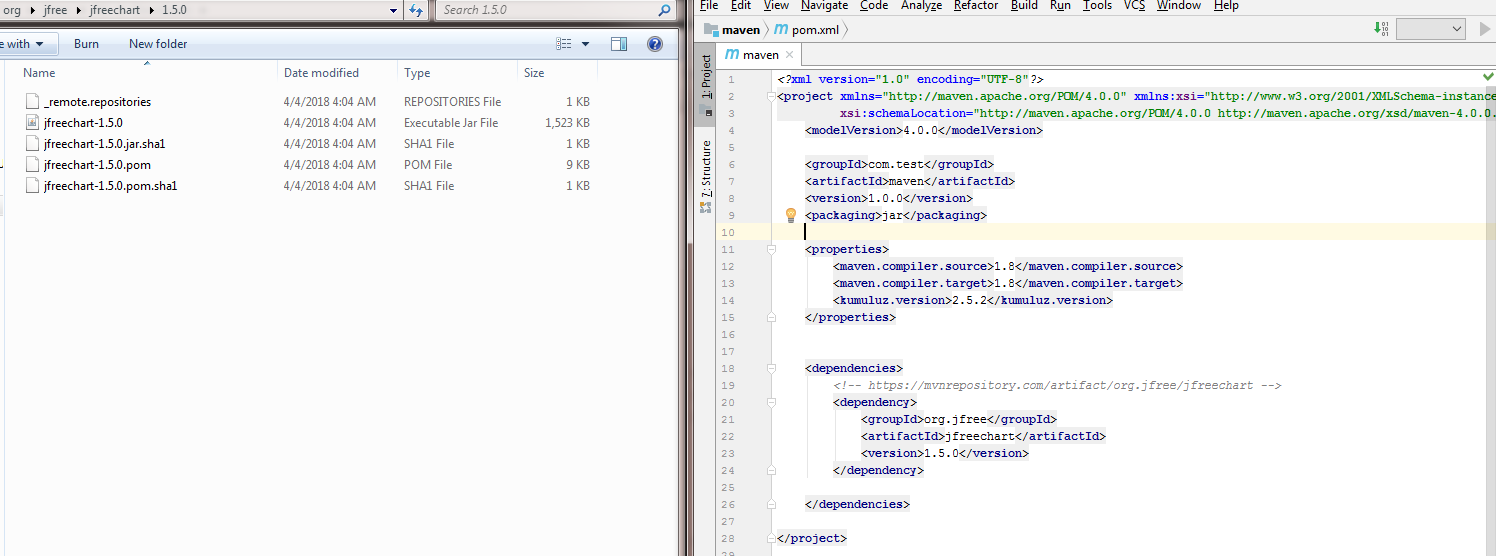The height and width of the screenshot is (556, 1496).
Task: Click the intention lightbulb on line 9
Action: point(790,215)
